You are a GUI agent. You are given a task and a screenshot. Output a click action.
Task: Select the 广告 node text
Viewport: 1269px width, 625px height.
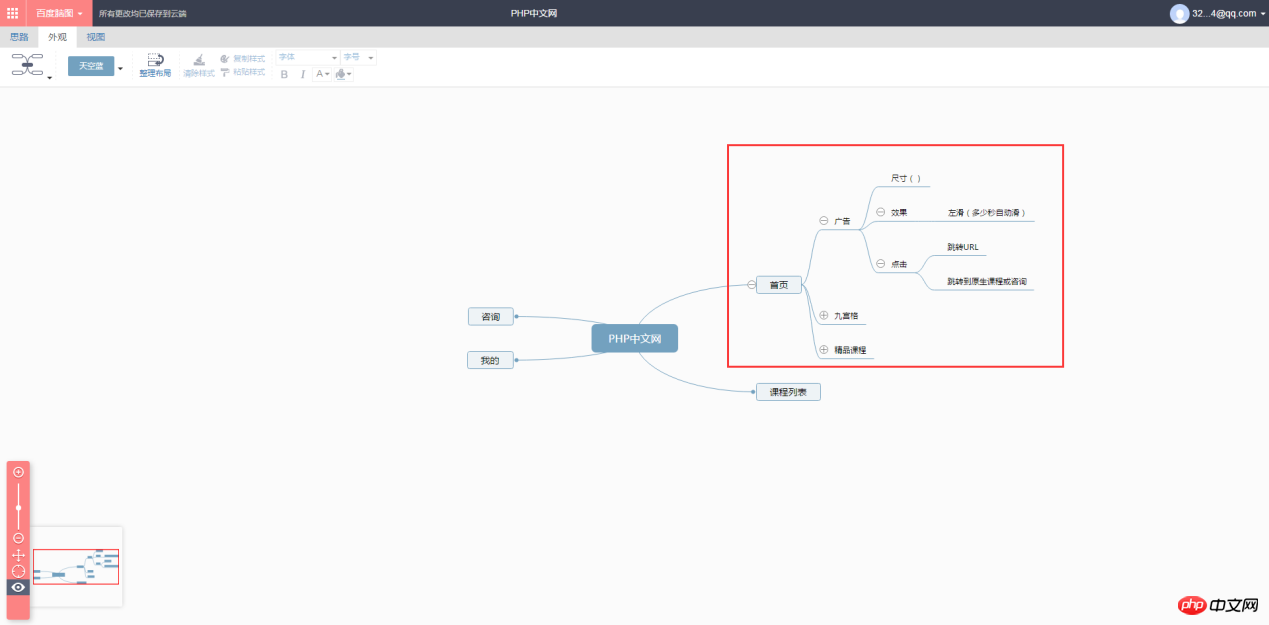coord(842,221)
